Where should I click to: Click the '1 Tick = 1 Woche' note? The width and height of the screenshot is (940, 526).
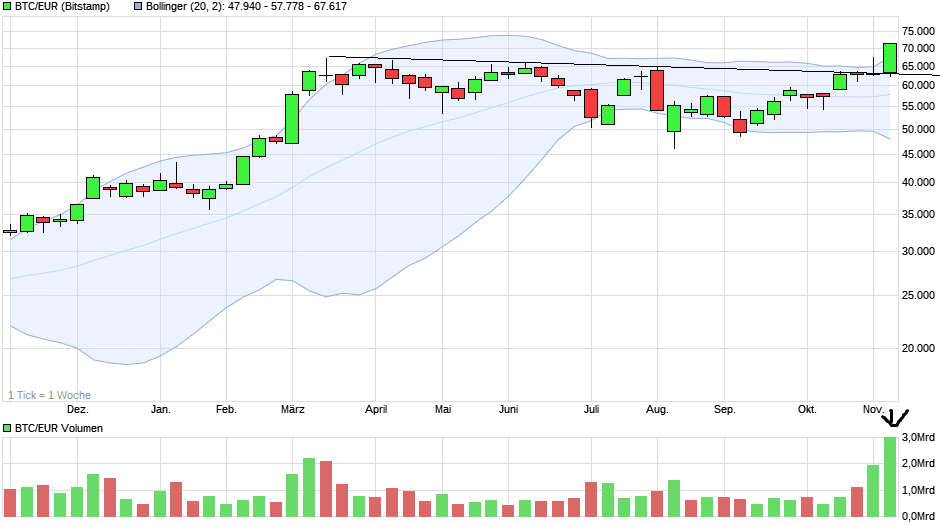(50, 395)
